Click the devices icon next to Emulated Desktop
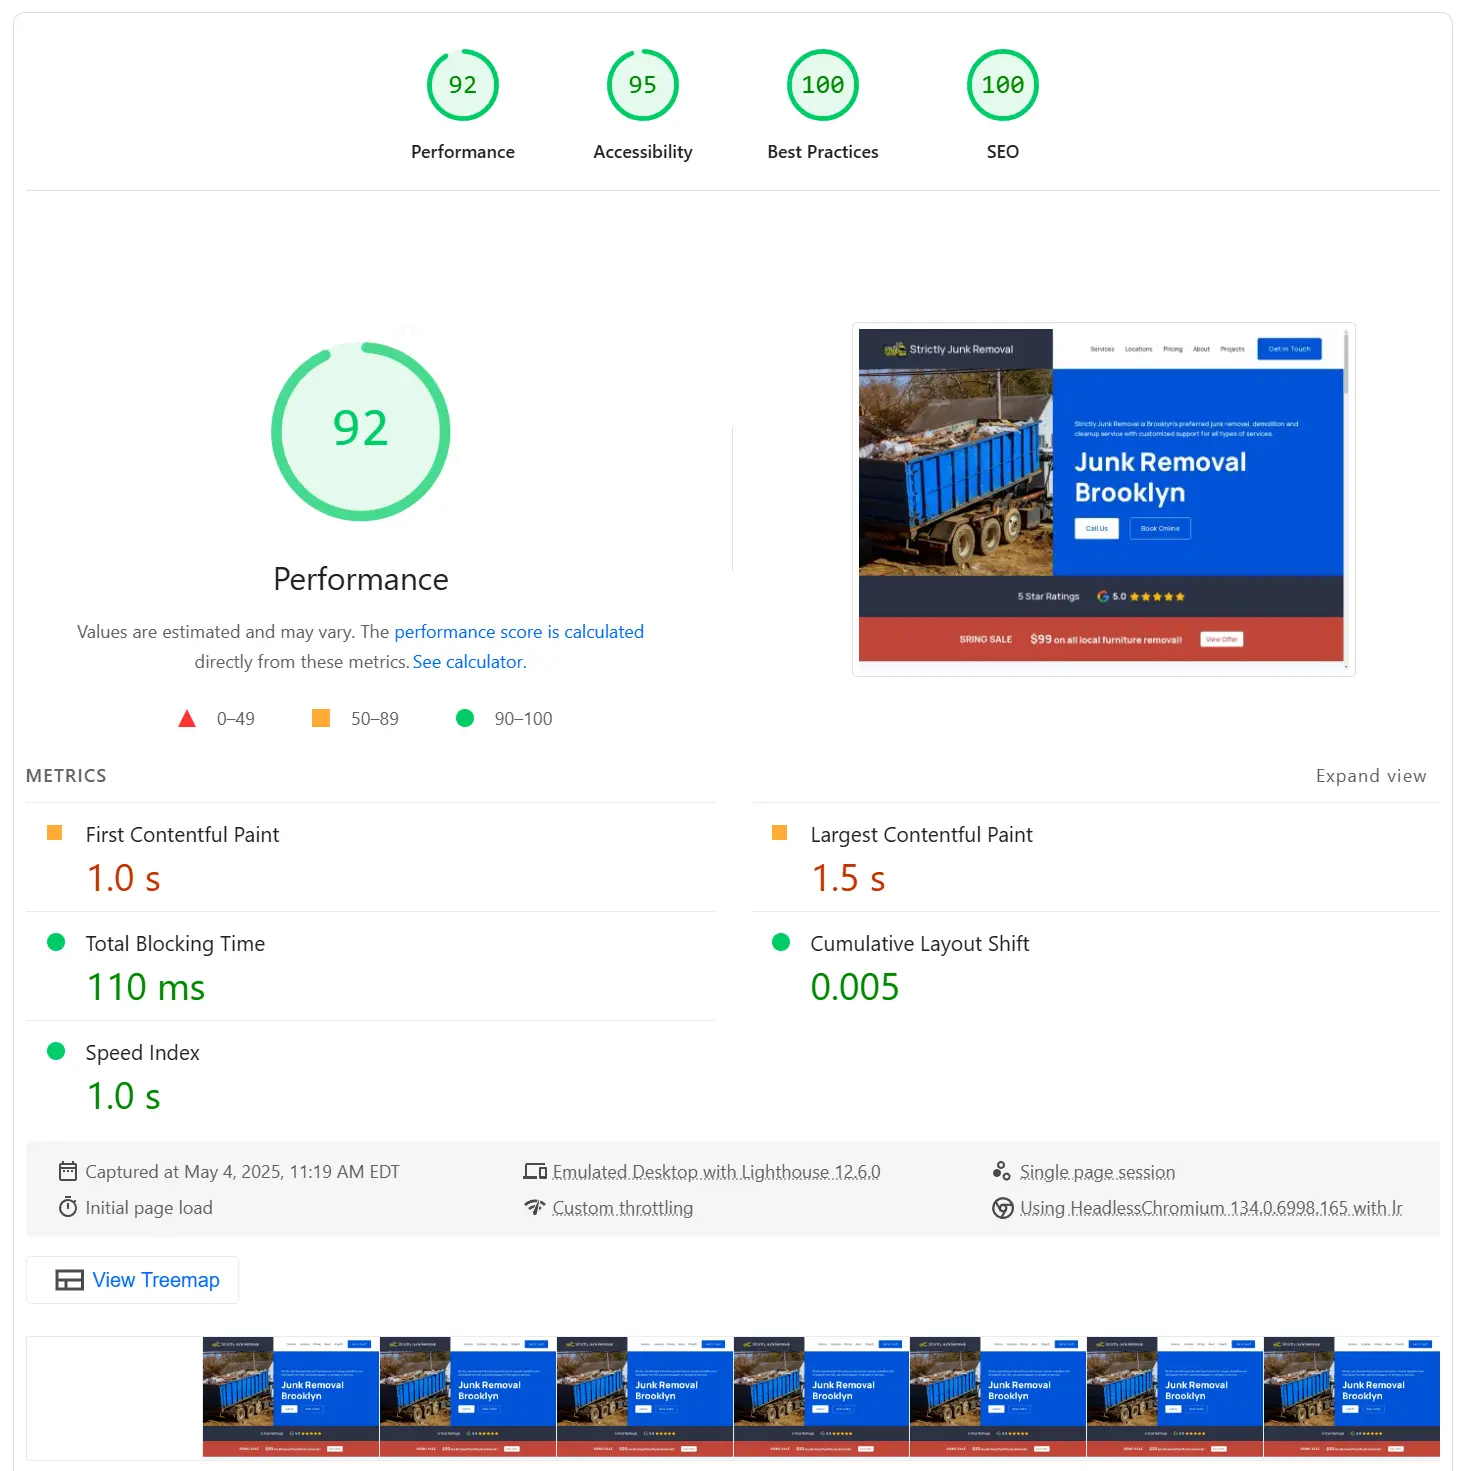 click(535, 1171)
